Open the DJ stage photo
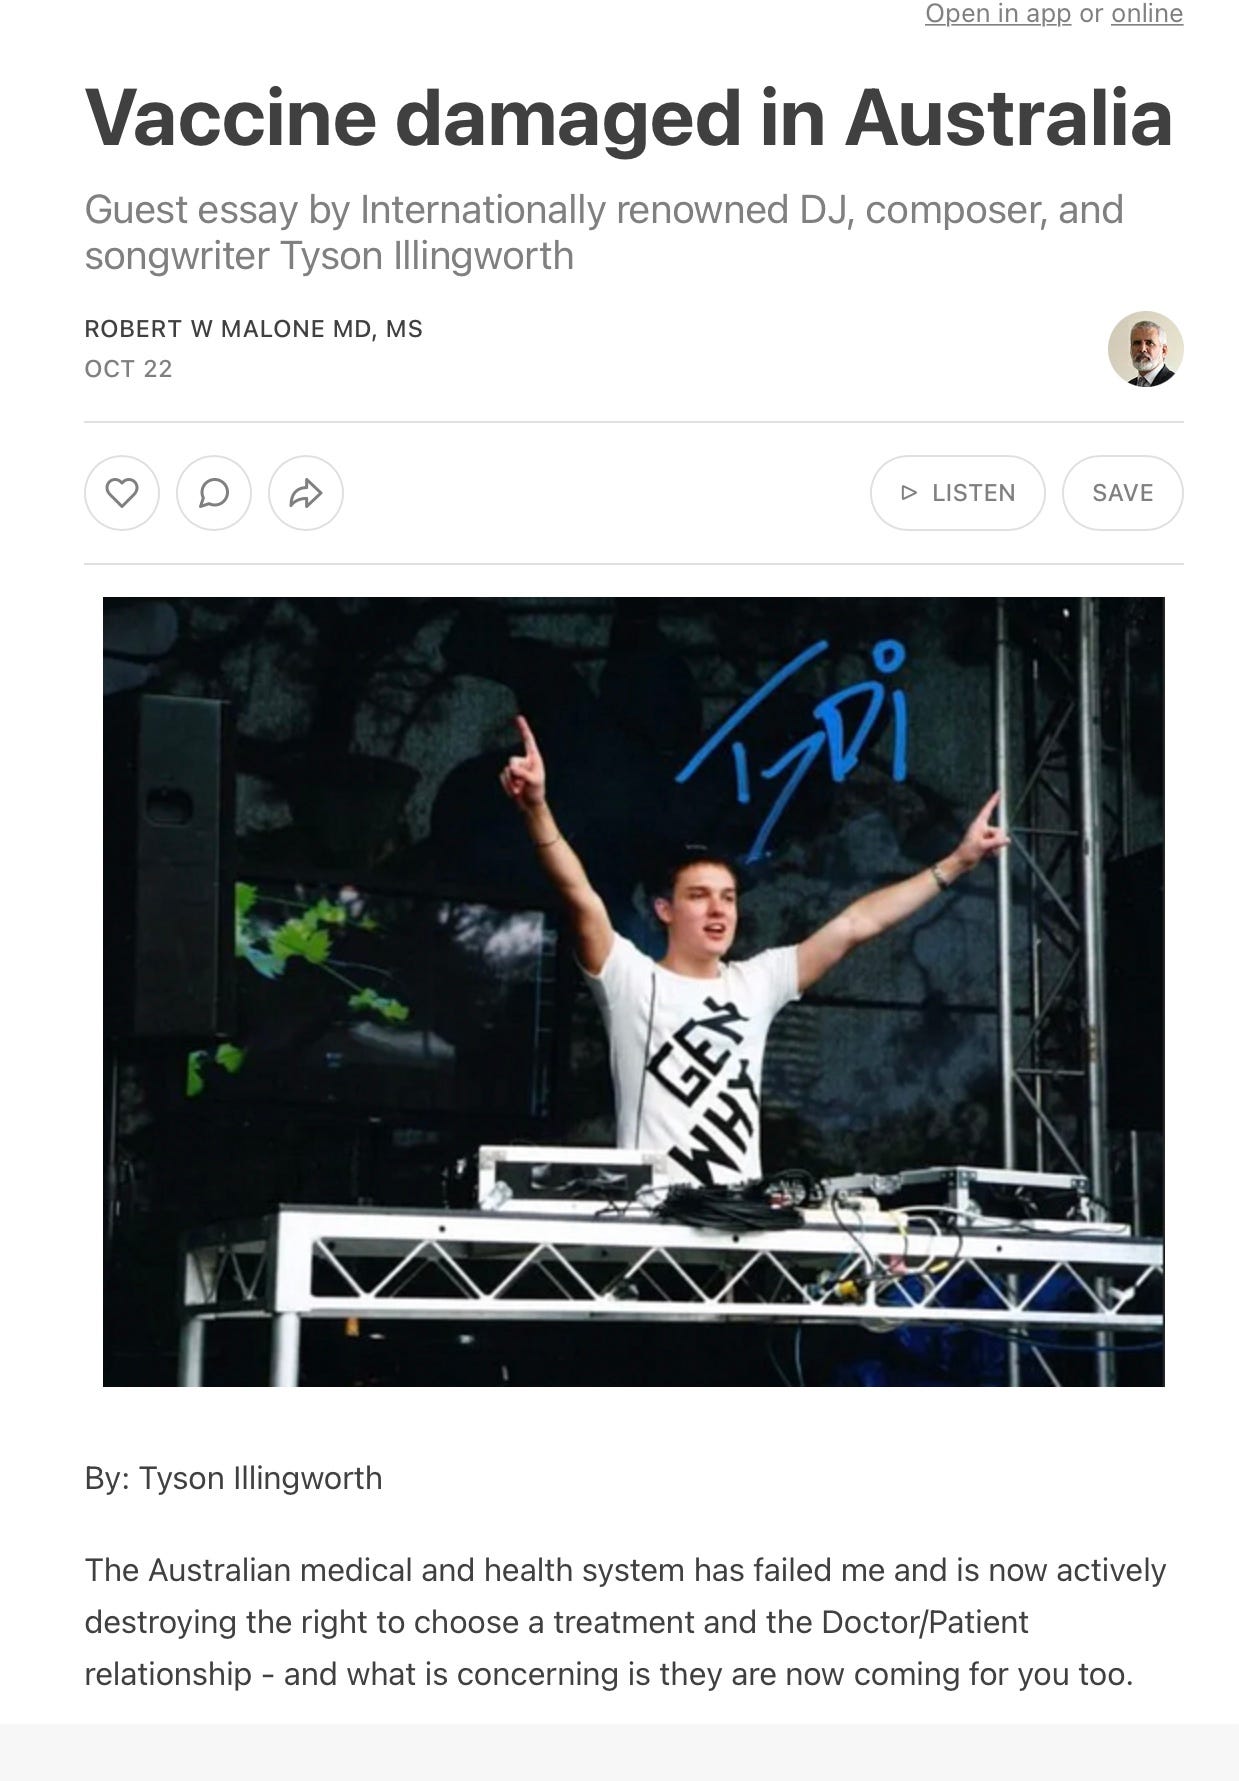 [x=634, y=992]
